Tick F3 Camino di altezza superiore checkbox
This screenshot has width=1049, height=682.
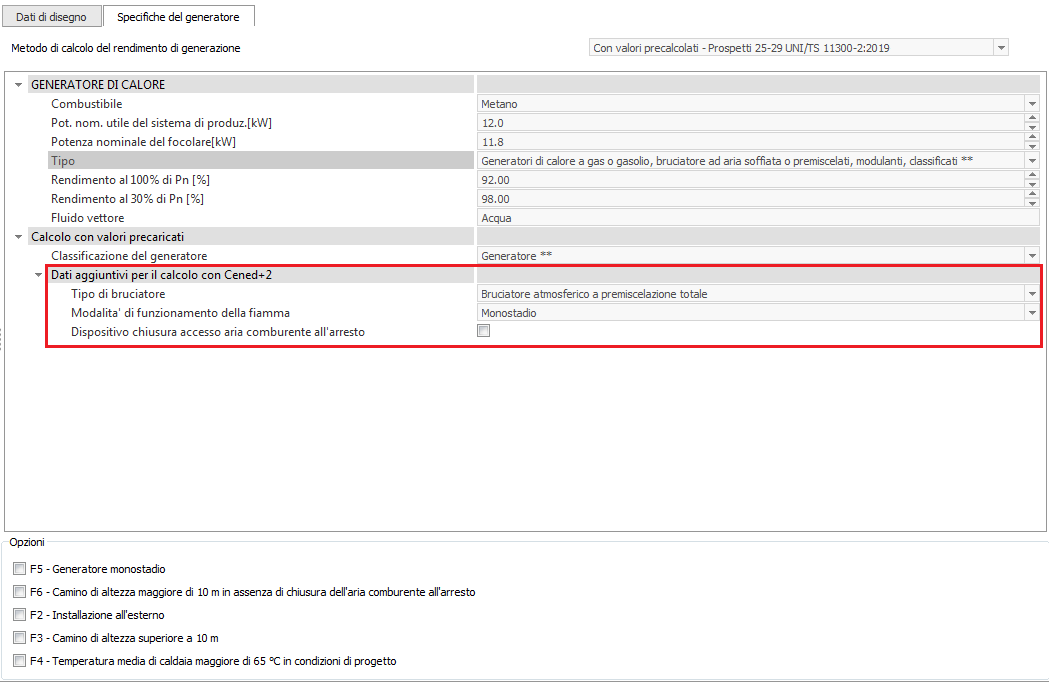pyautogui.click(x=19, y=638)
